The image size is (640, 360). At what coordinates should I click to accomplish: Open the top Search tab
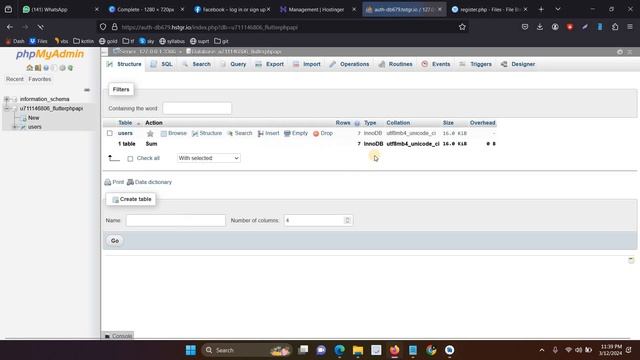pyautogui.click(x=197, y=64)
